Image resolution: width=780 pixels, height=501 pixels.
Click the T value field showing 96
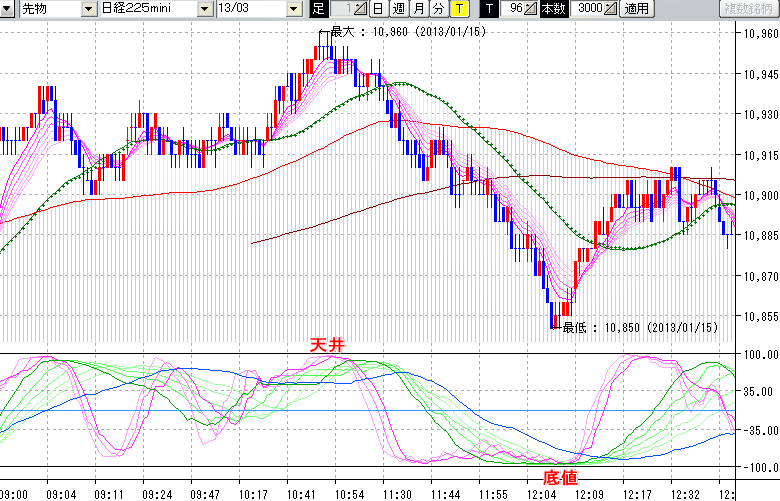tap(515, 9)
